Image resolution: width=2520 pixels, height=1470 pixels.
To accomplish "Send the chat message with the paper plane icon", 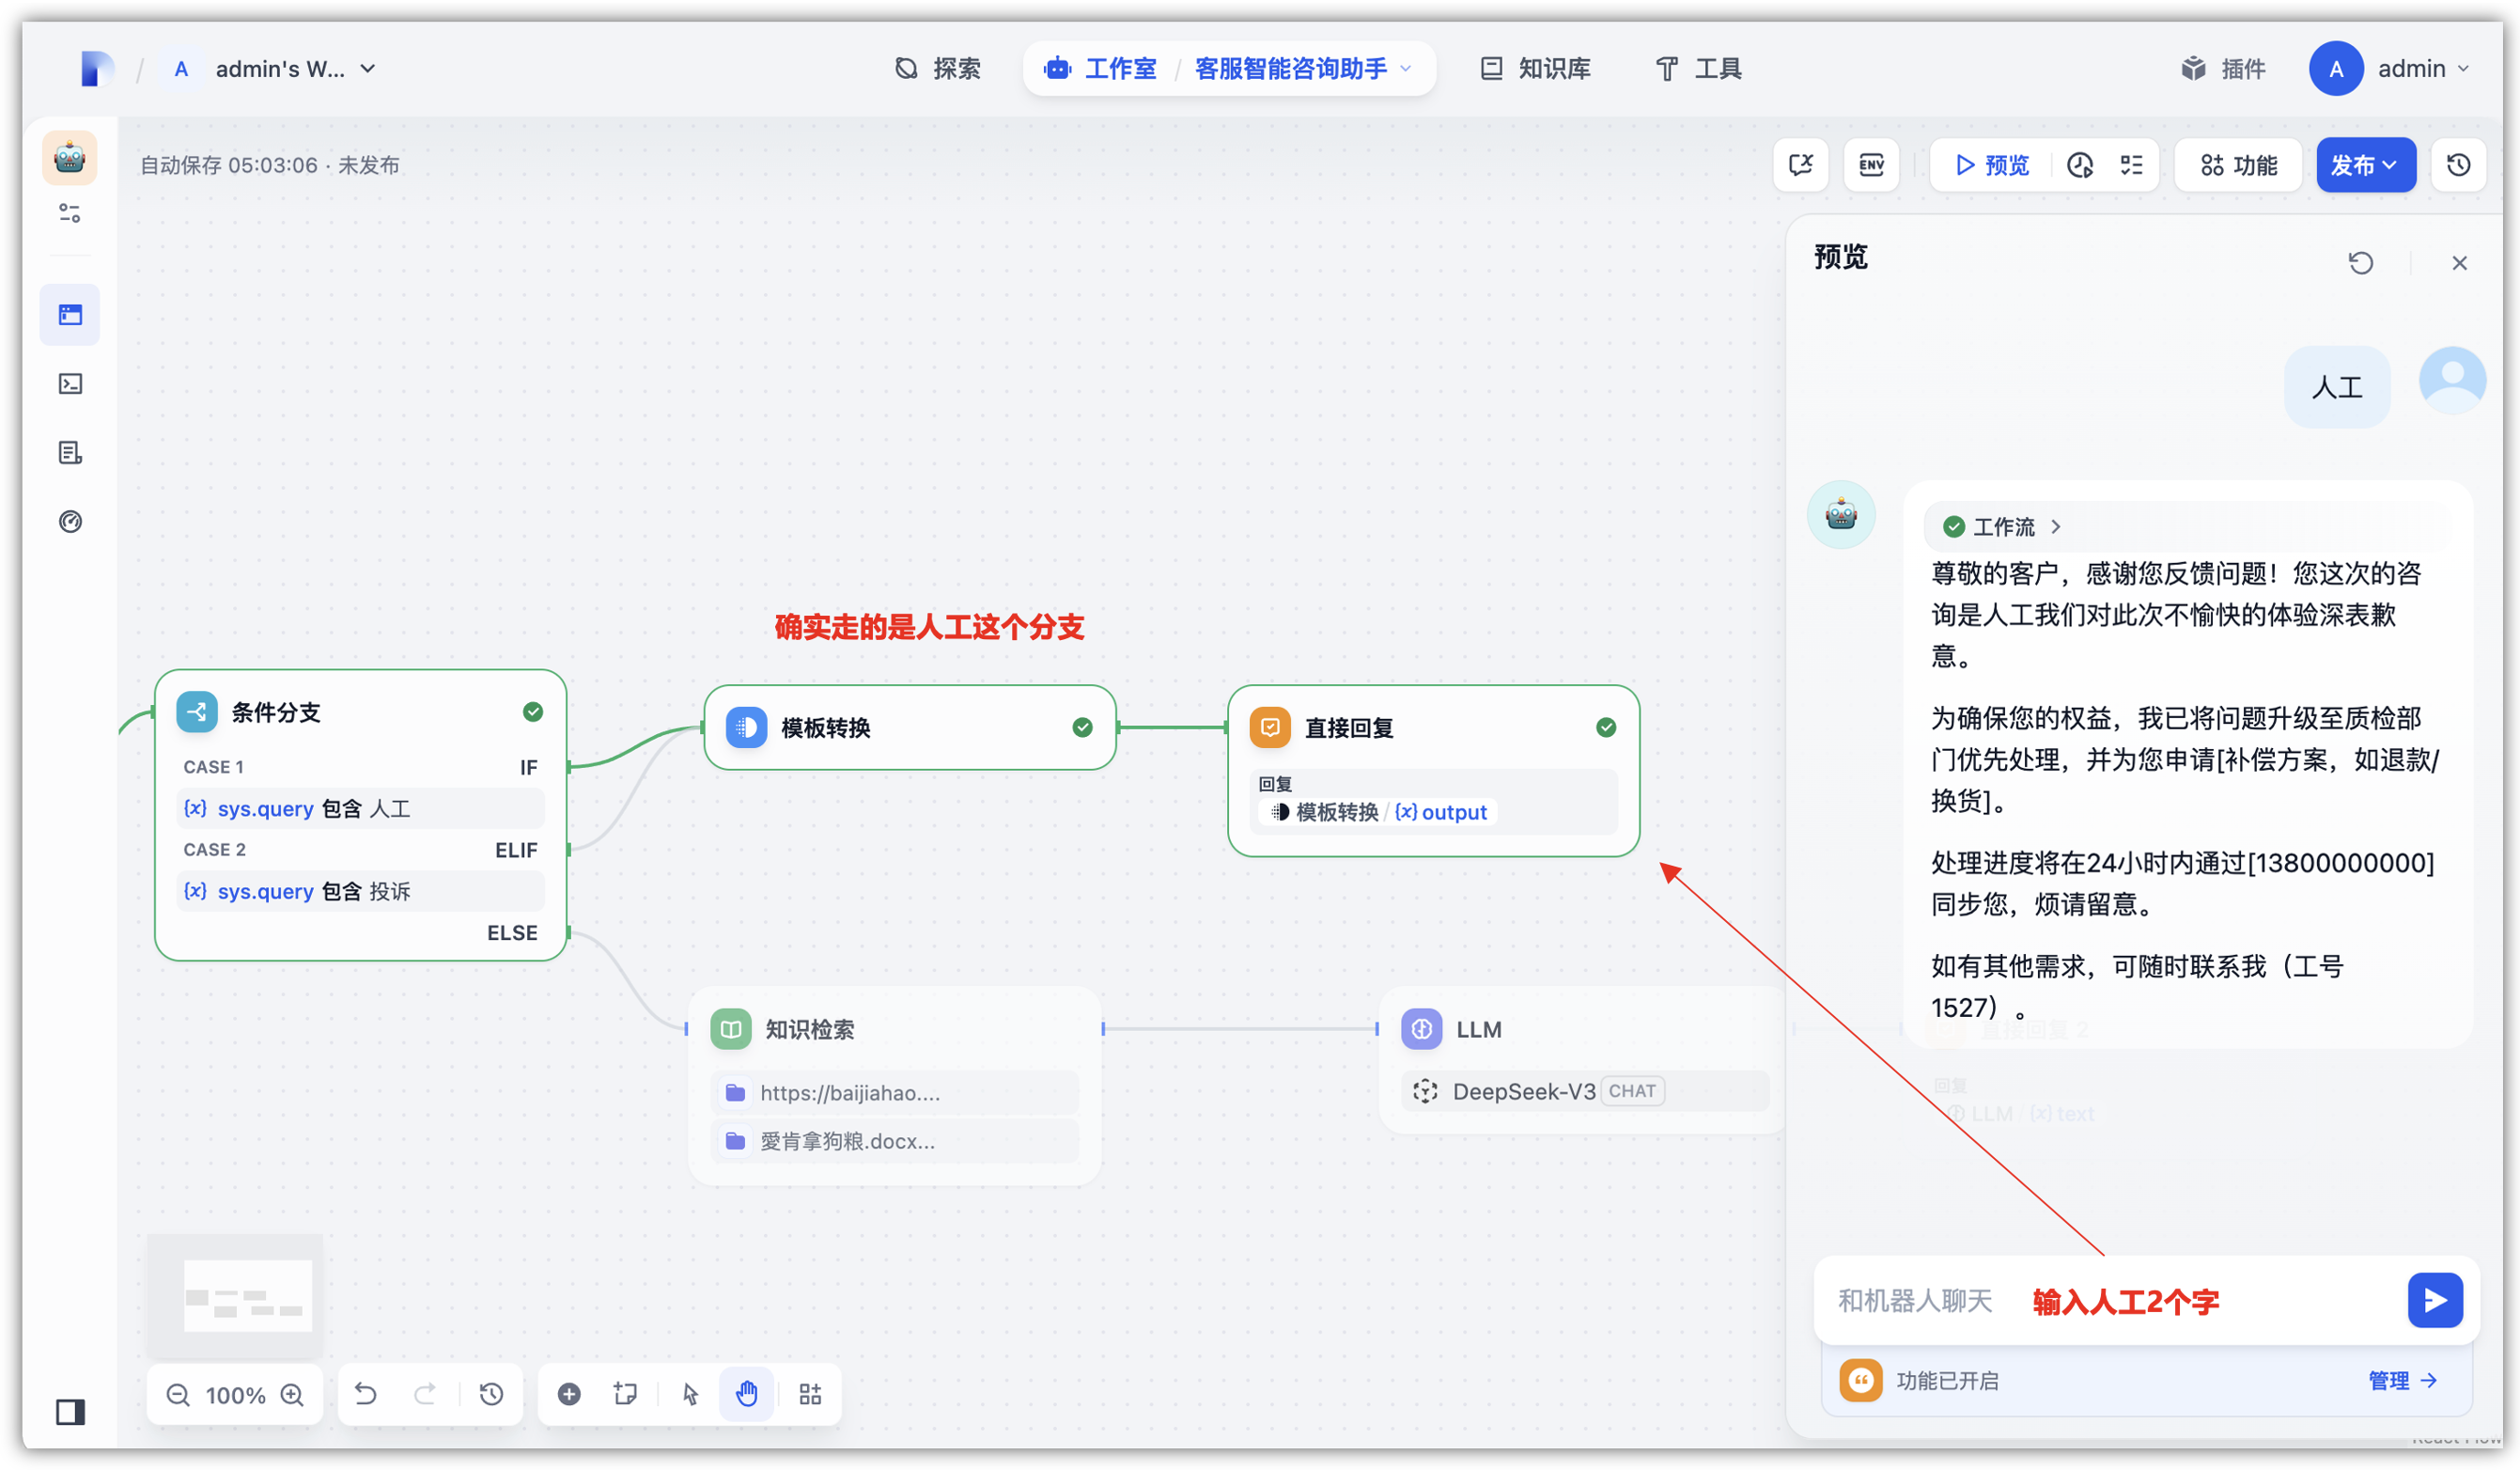I will click(x=2436, y=1300).
